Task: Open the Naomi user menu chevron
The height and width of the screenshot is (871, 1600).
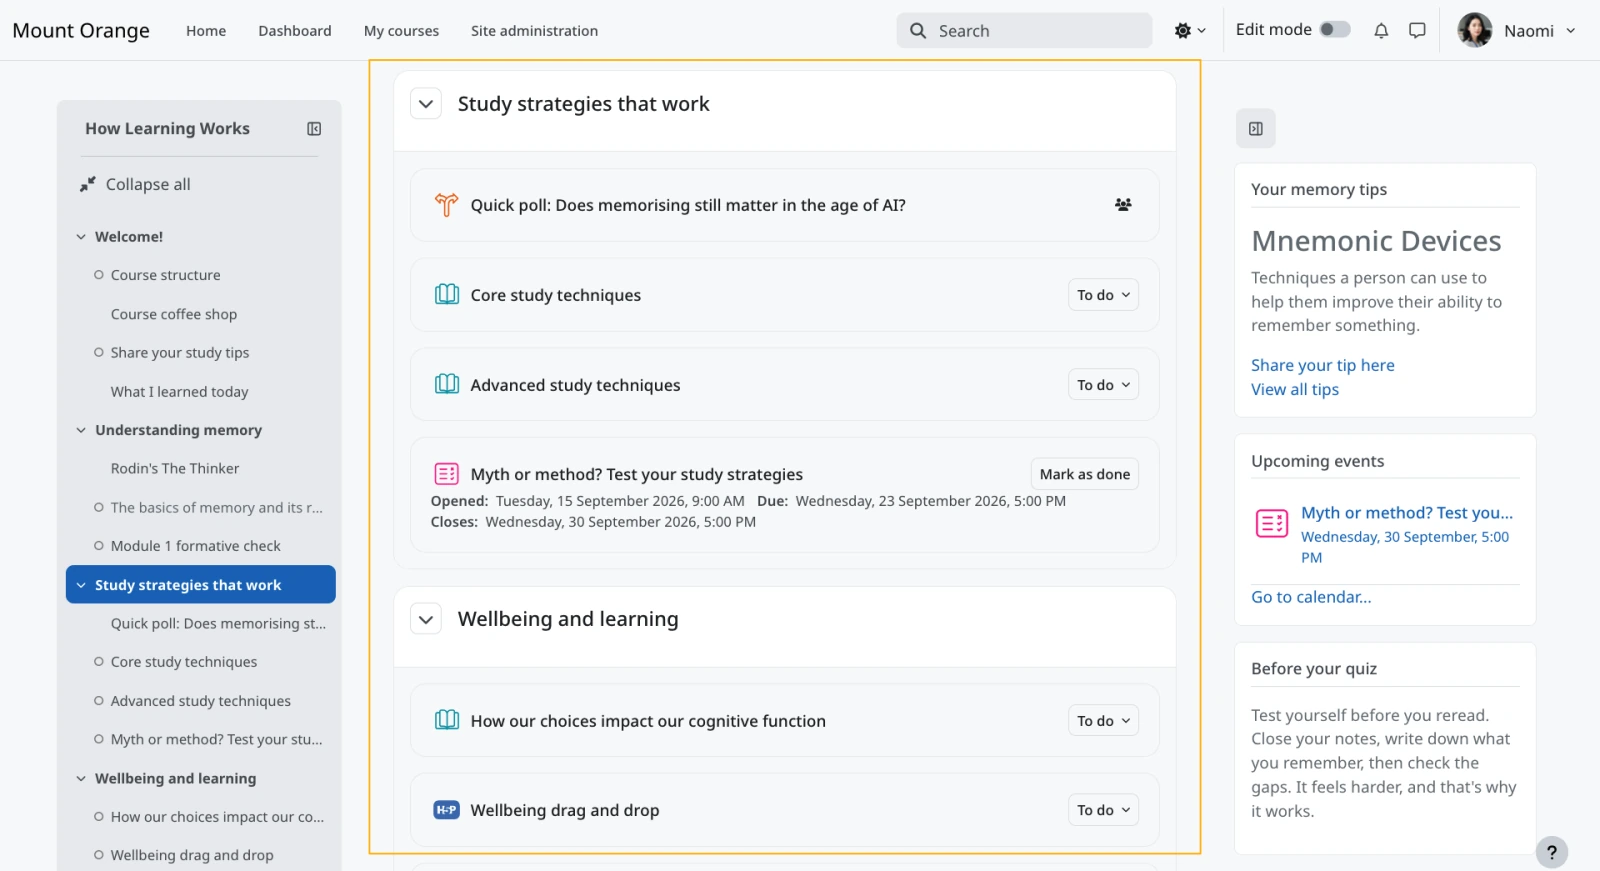Action: click(x=1570, y=31)
